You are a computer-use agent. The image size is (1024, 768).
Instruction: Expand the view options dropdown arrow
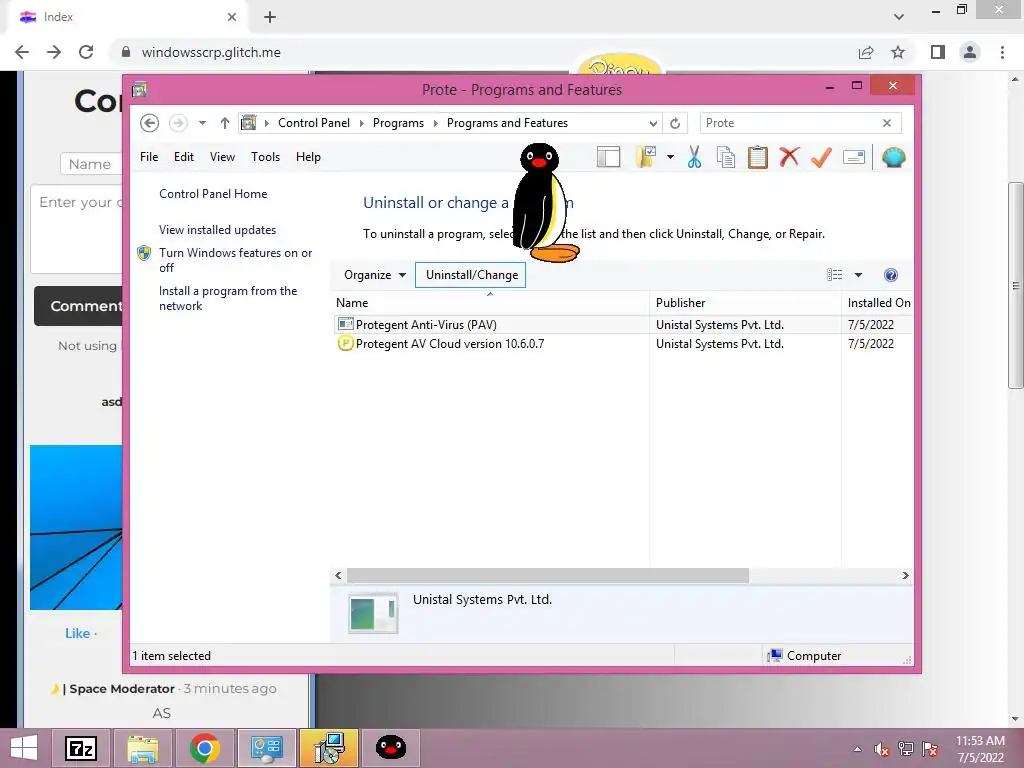(858, 275)
